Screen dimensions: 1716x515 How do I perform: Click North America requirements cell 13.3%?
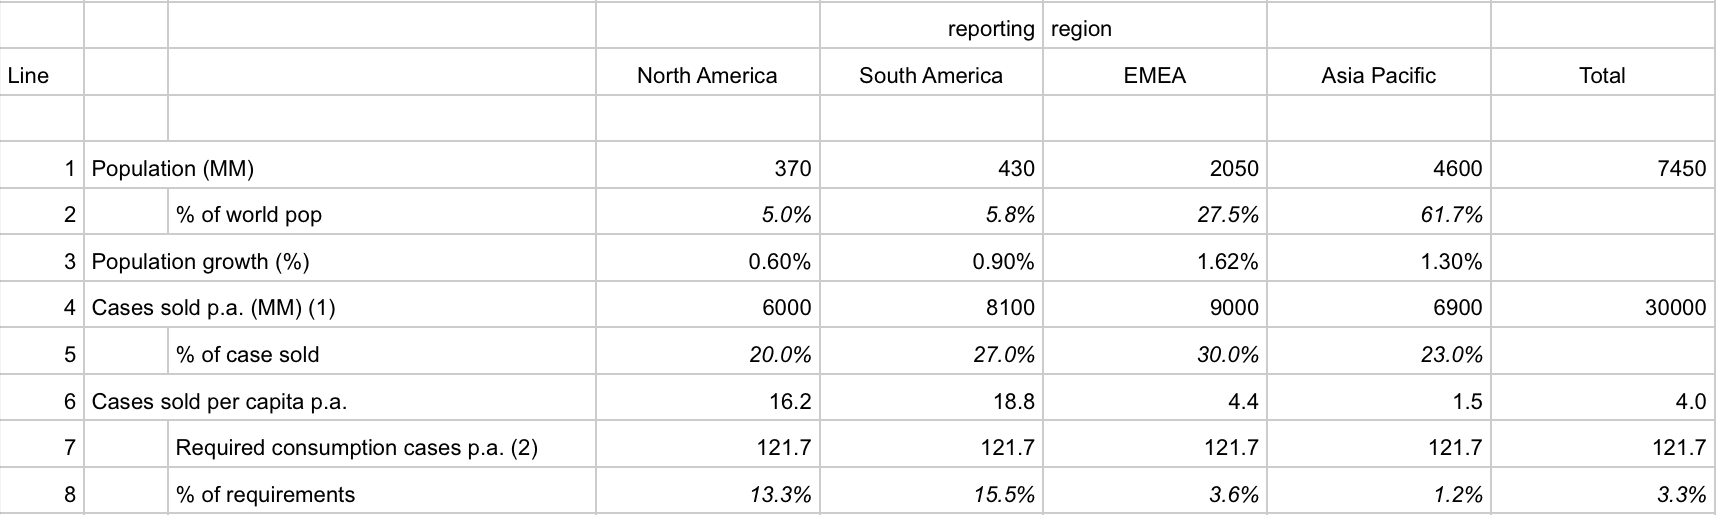coord(780,494)
